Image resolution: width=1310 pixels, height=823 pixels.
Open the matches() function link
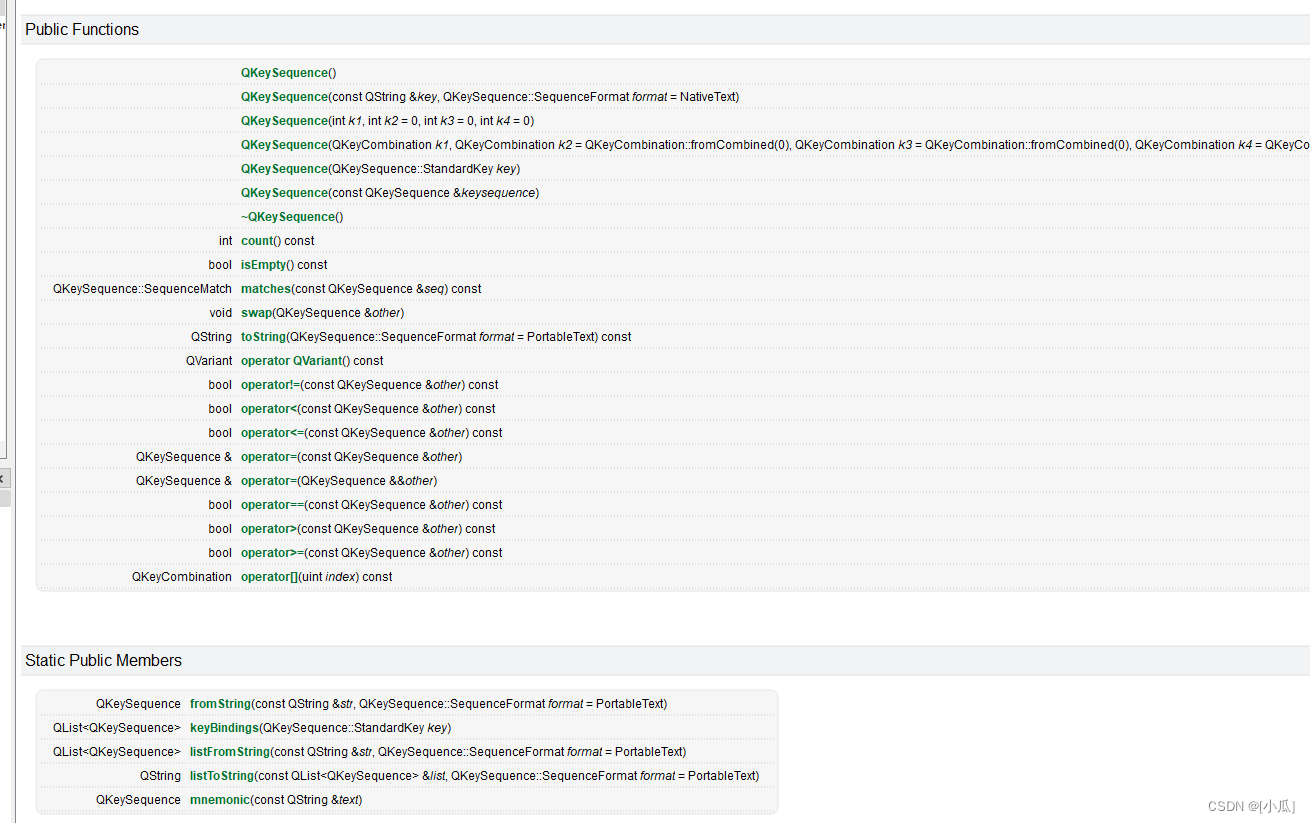pos(265,289)
